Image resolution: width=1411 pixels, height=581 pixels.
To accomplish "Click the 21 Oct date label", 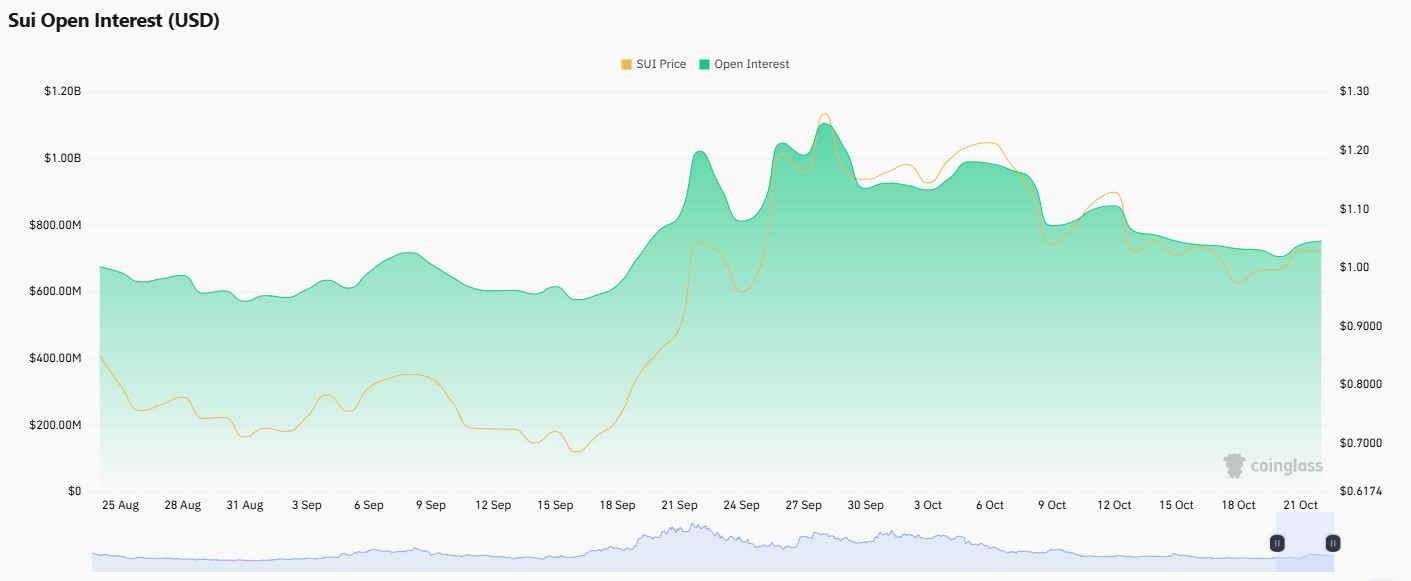I will (x=1300, y=505).
